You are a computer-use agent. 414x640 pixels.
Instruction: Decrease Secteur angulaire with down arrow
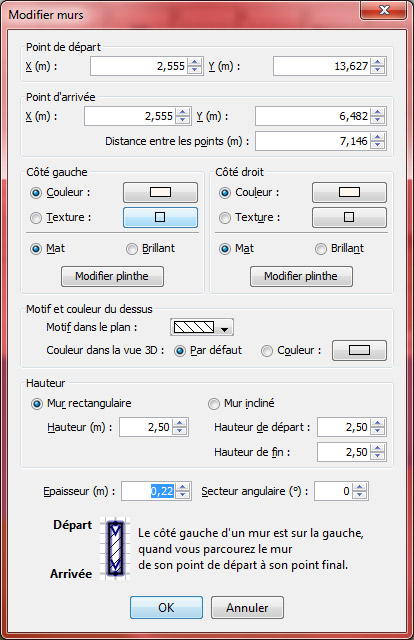coord(360,495)
